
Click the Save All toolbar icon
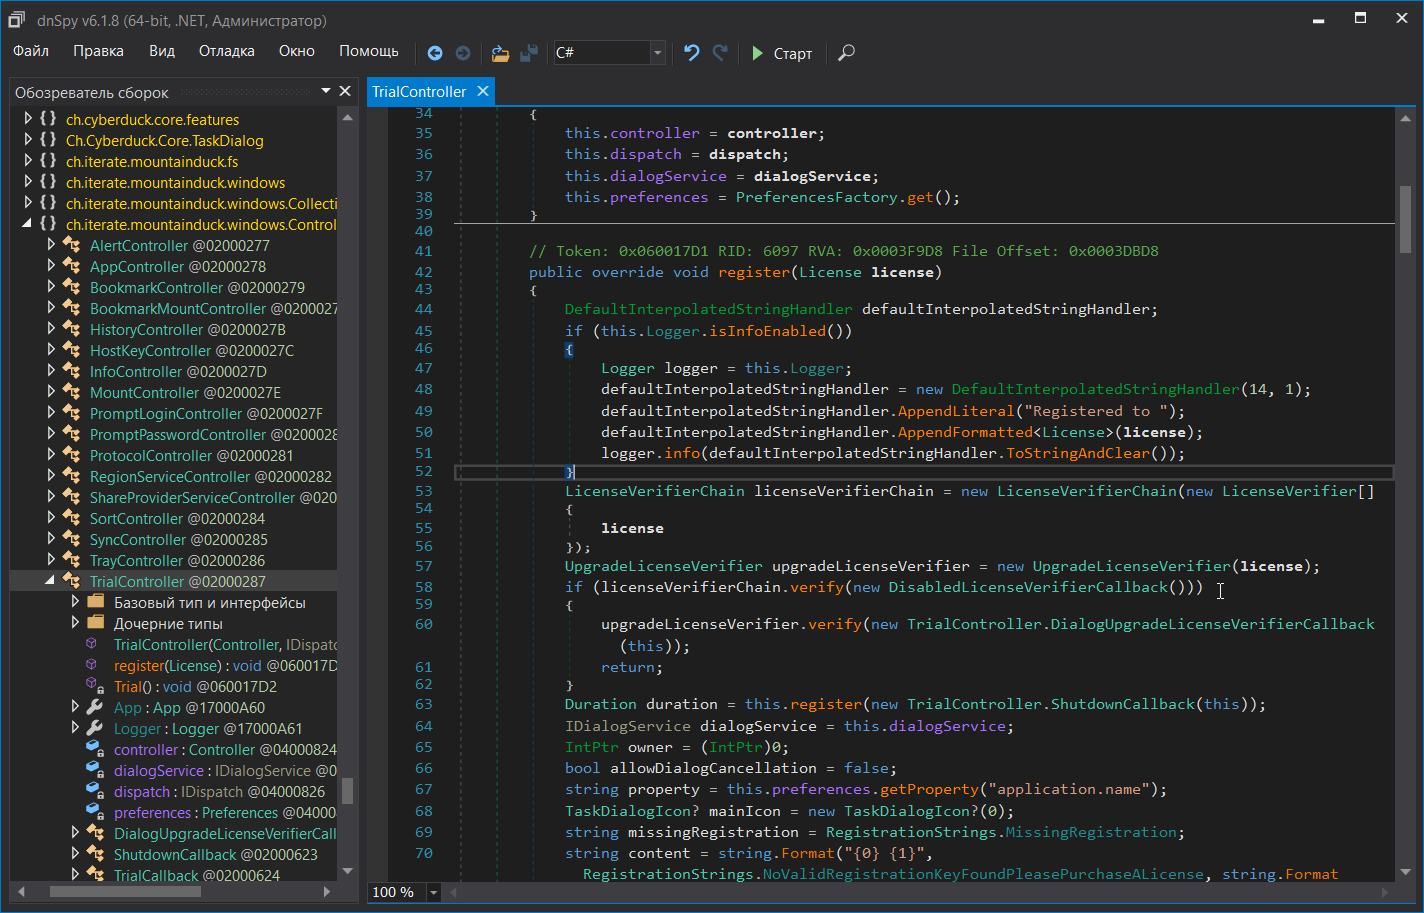click(x=529, y=53)
